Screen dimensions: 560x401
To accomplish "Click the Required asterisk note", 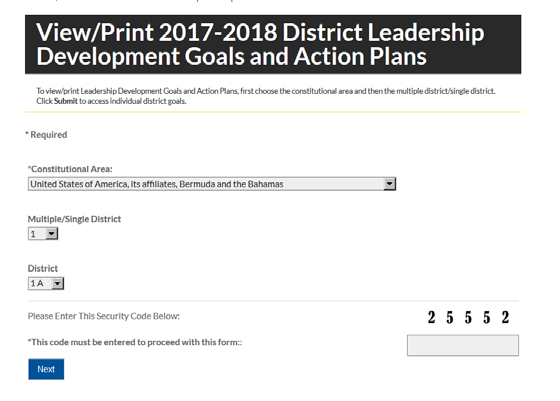I will coord(46,135).
